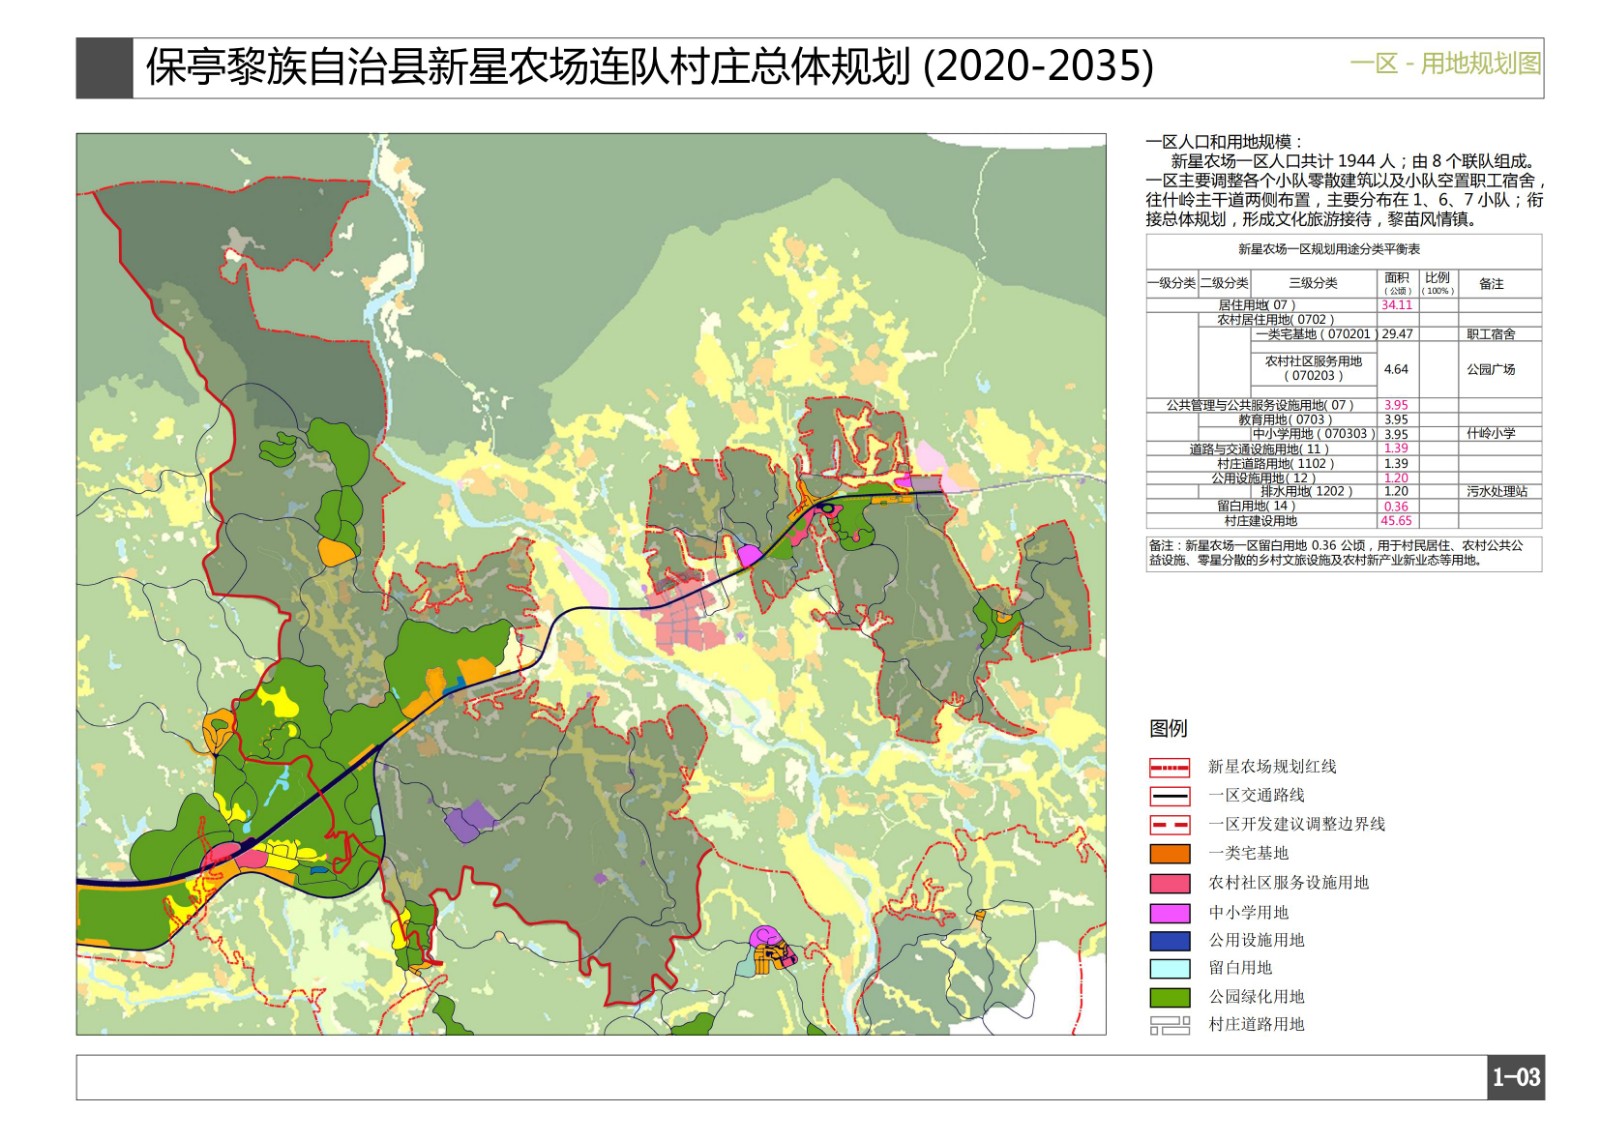Image resolution: width=1600 pixels, height=1131 pixels.
Task: Click the 45.65 village construction land total
Action: tap(1396, 521)
